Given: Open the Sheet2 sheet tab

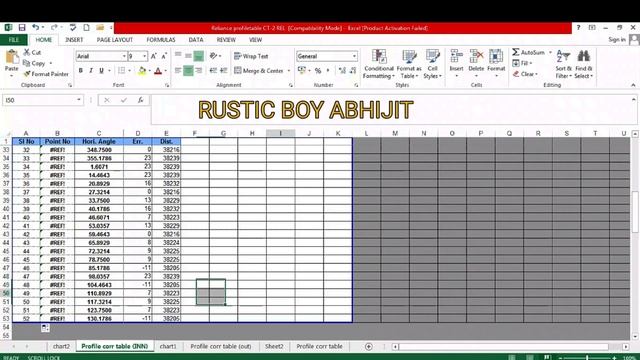Looking at the screenshot, I should 274,346.
